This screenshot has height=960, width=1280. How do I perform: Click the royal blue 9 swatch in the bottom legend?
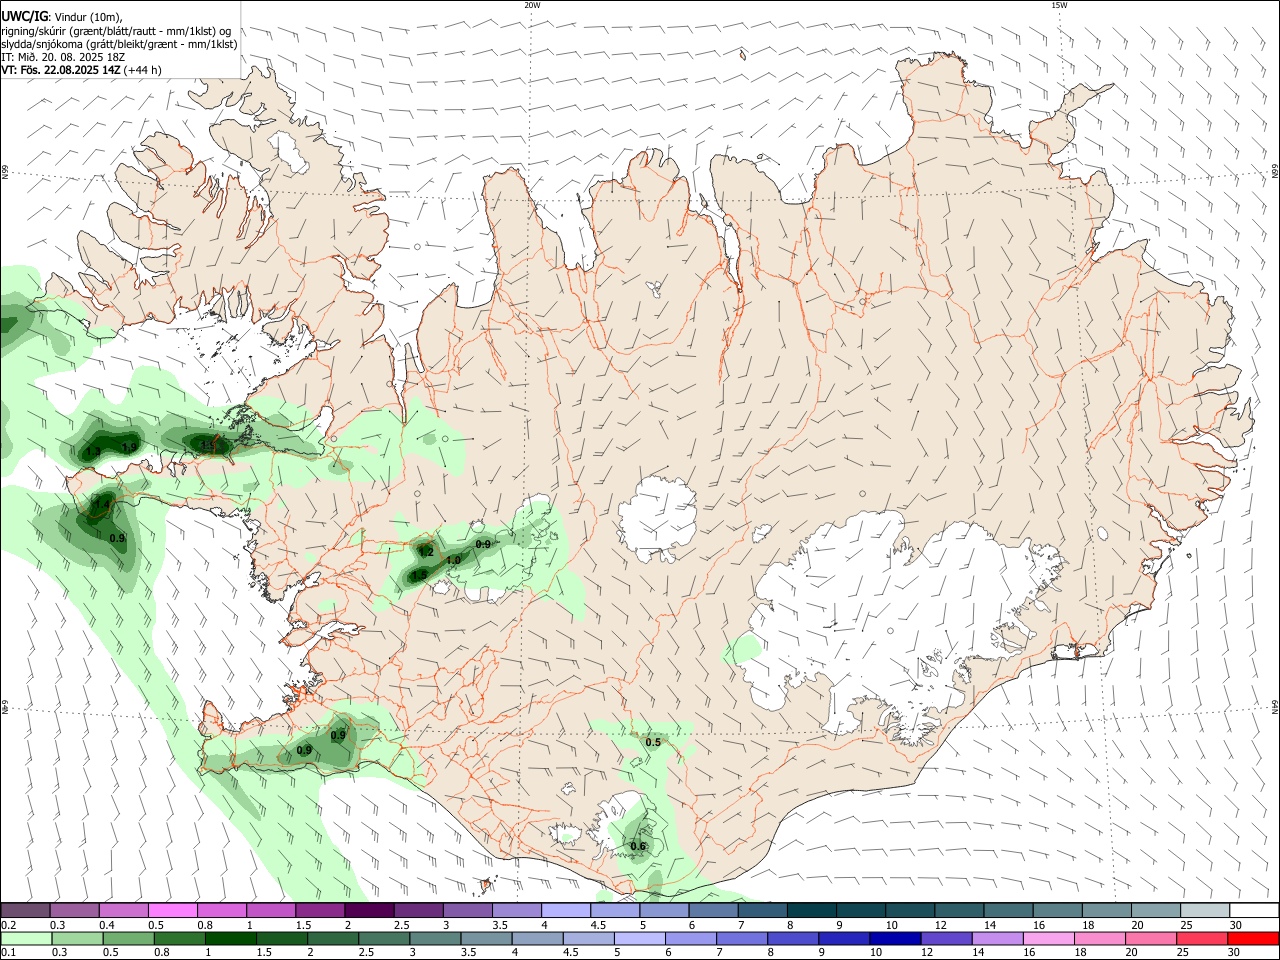coord(842,938)
